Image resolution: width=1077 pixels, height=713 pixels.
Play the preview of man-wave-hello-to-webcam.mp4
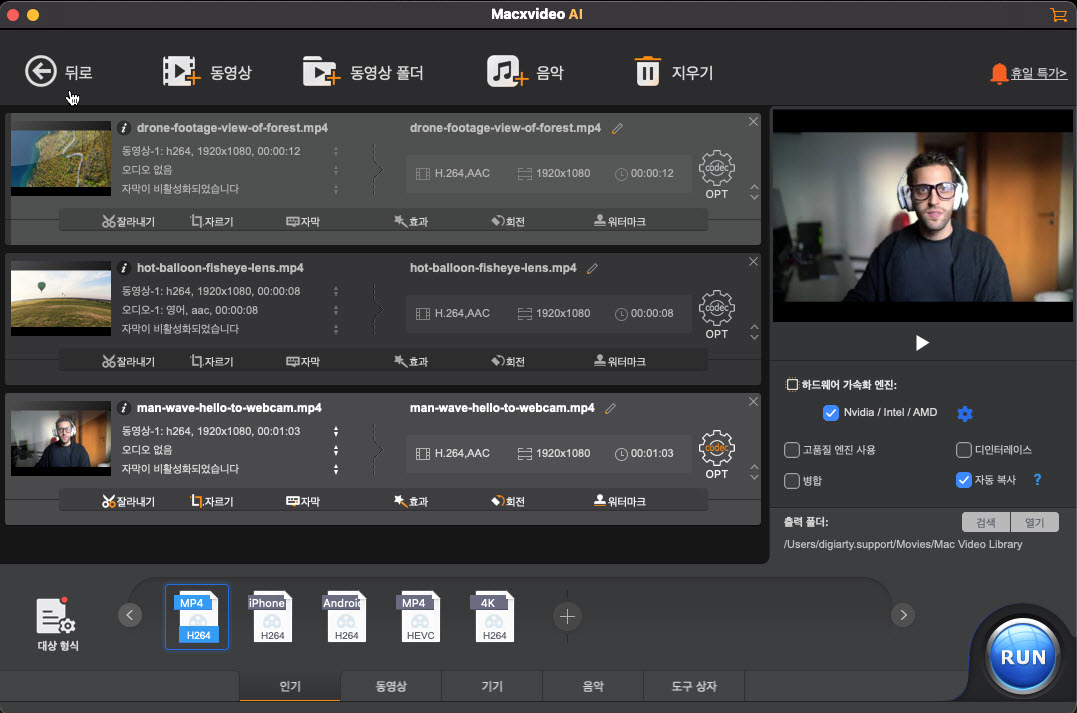click(x=920, y=343)
